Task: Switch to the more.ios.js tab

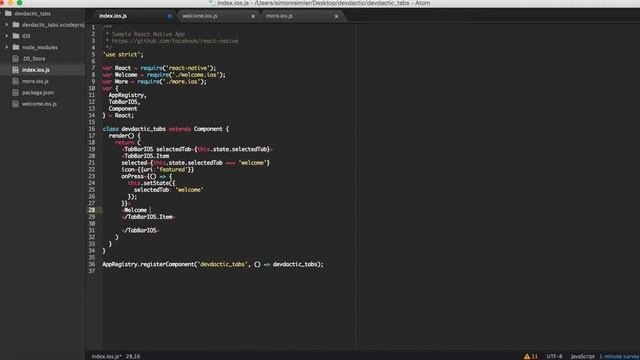Action: pos(279,16)
